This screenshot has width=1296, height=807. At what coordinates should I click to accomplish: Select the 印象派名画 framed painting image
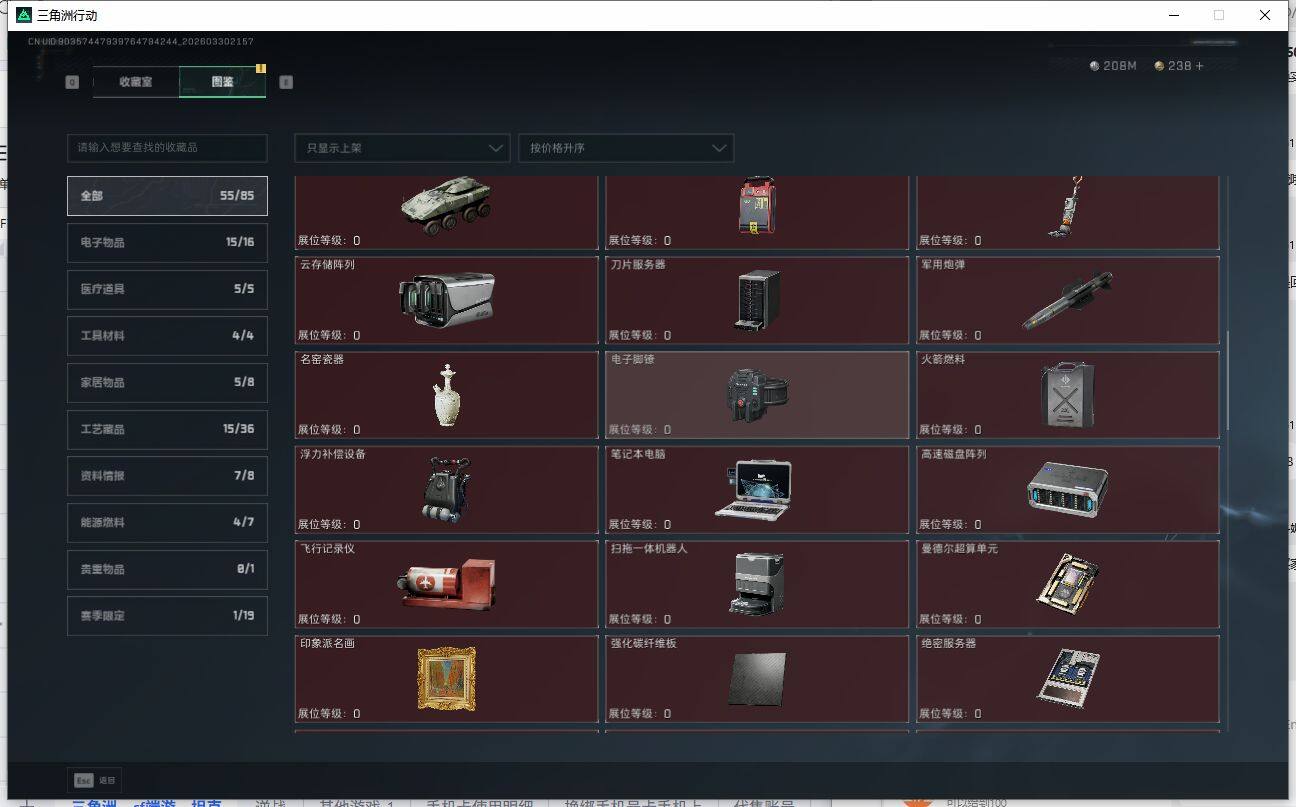click(446, 679)
